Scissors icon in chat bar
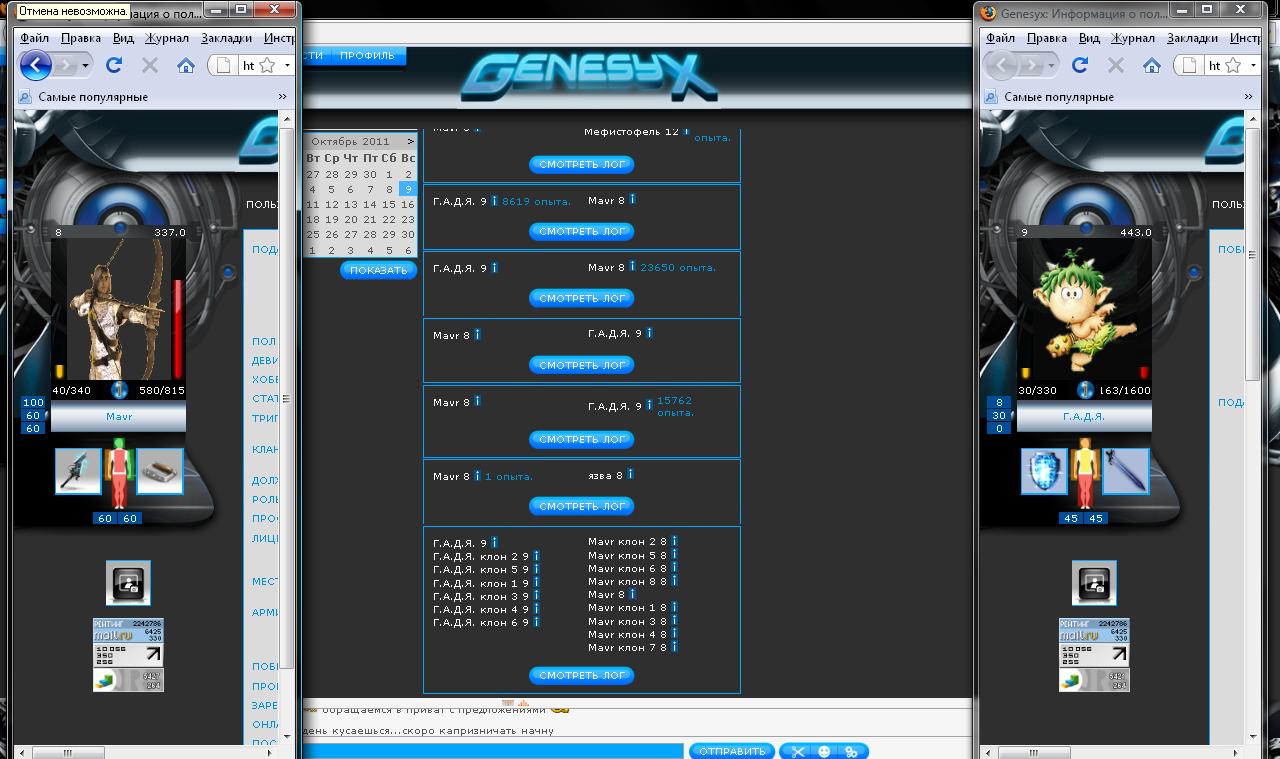Viewport: 1280px width, 759px height. point(798,751)
